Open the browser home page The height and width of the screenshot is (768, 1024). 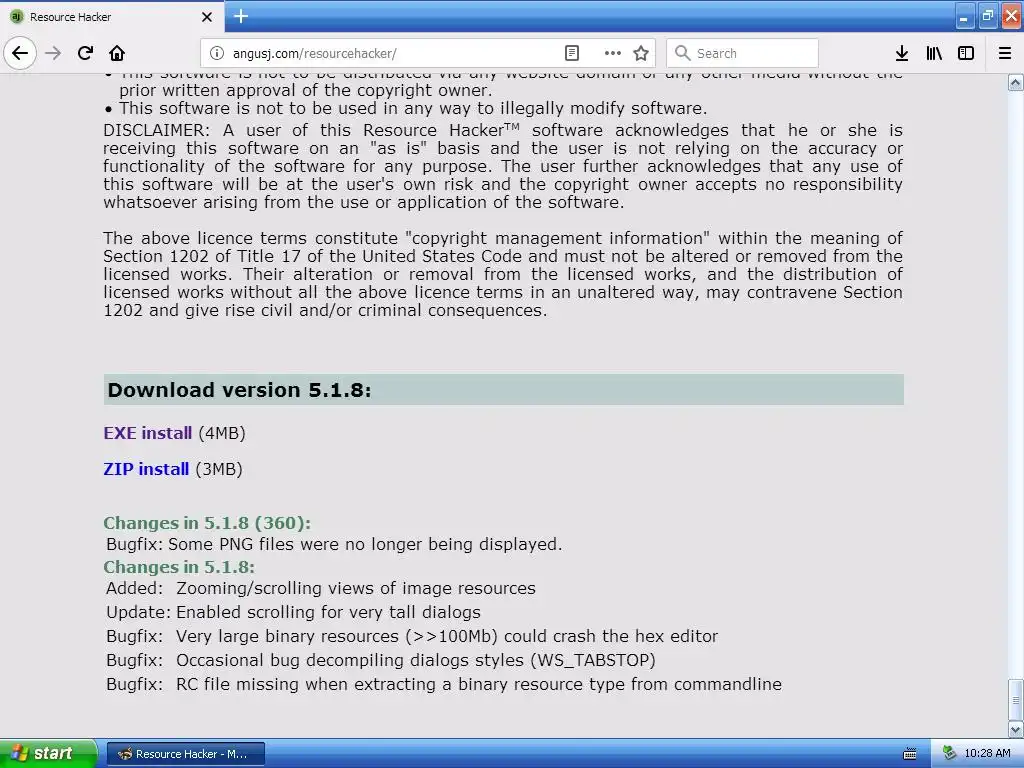117,53
